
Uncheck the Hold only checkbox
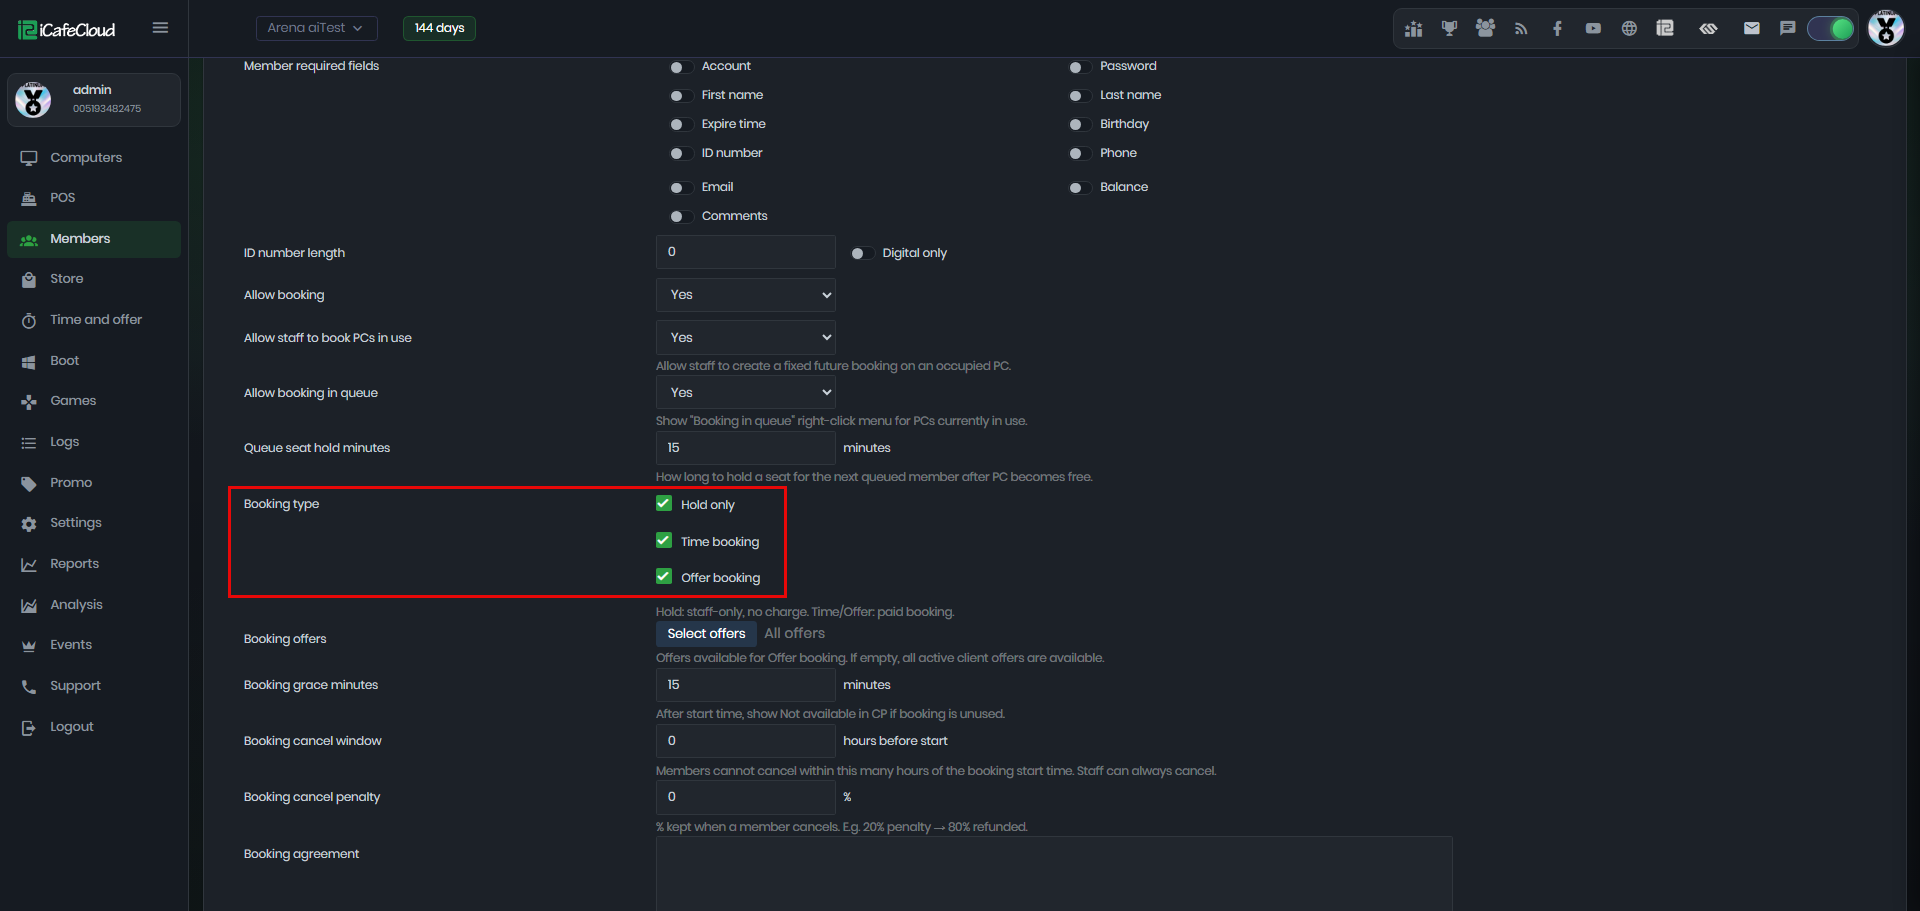(x=664, y=504)
